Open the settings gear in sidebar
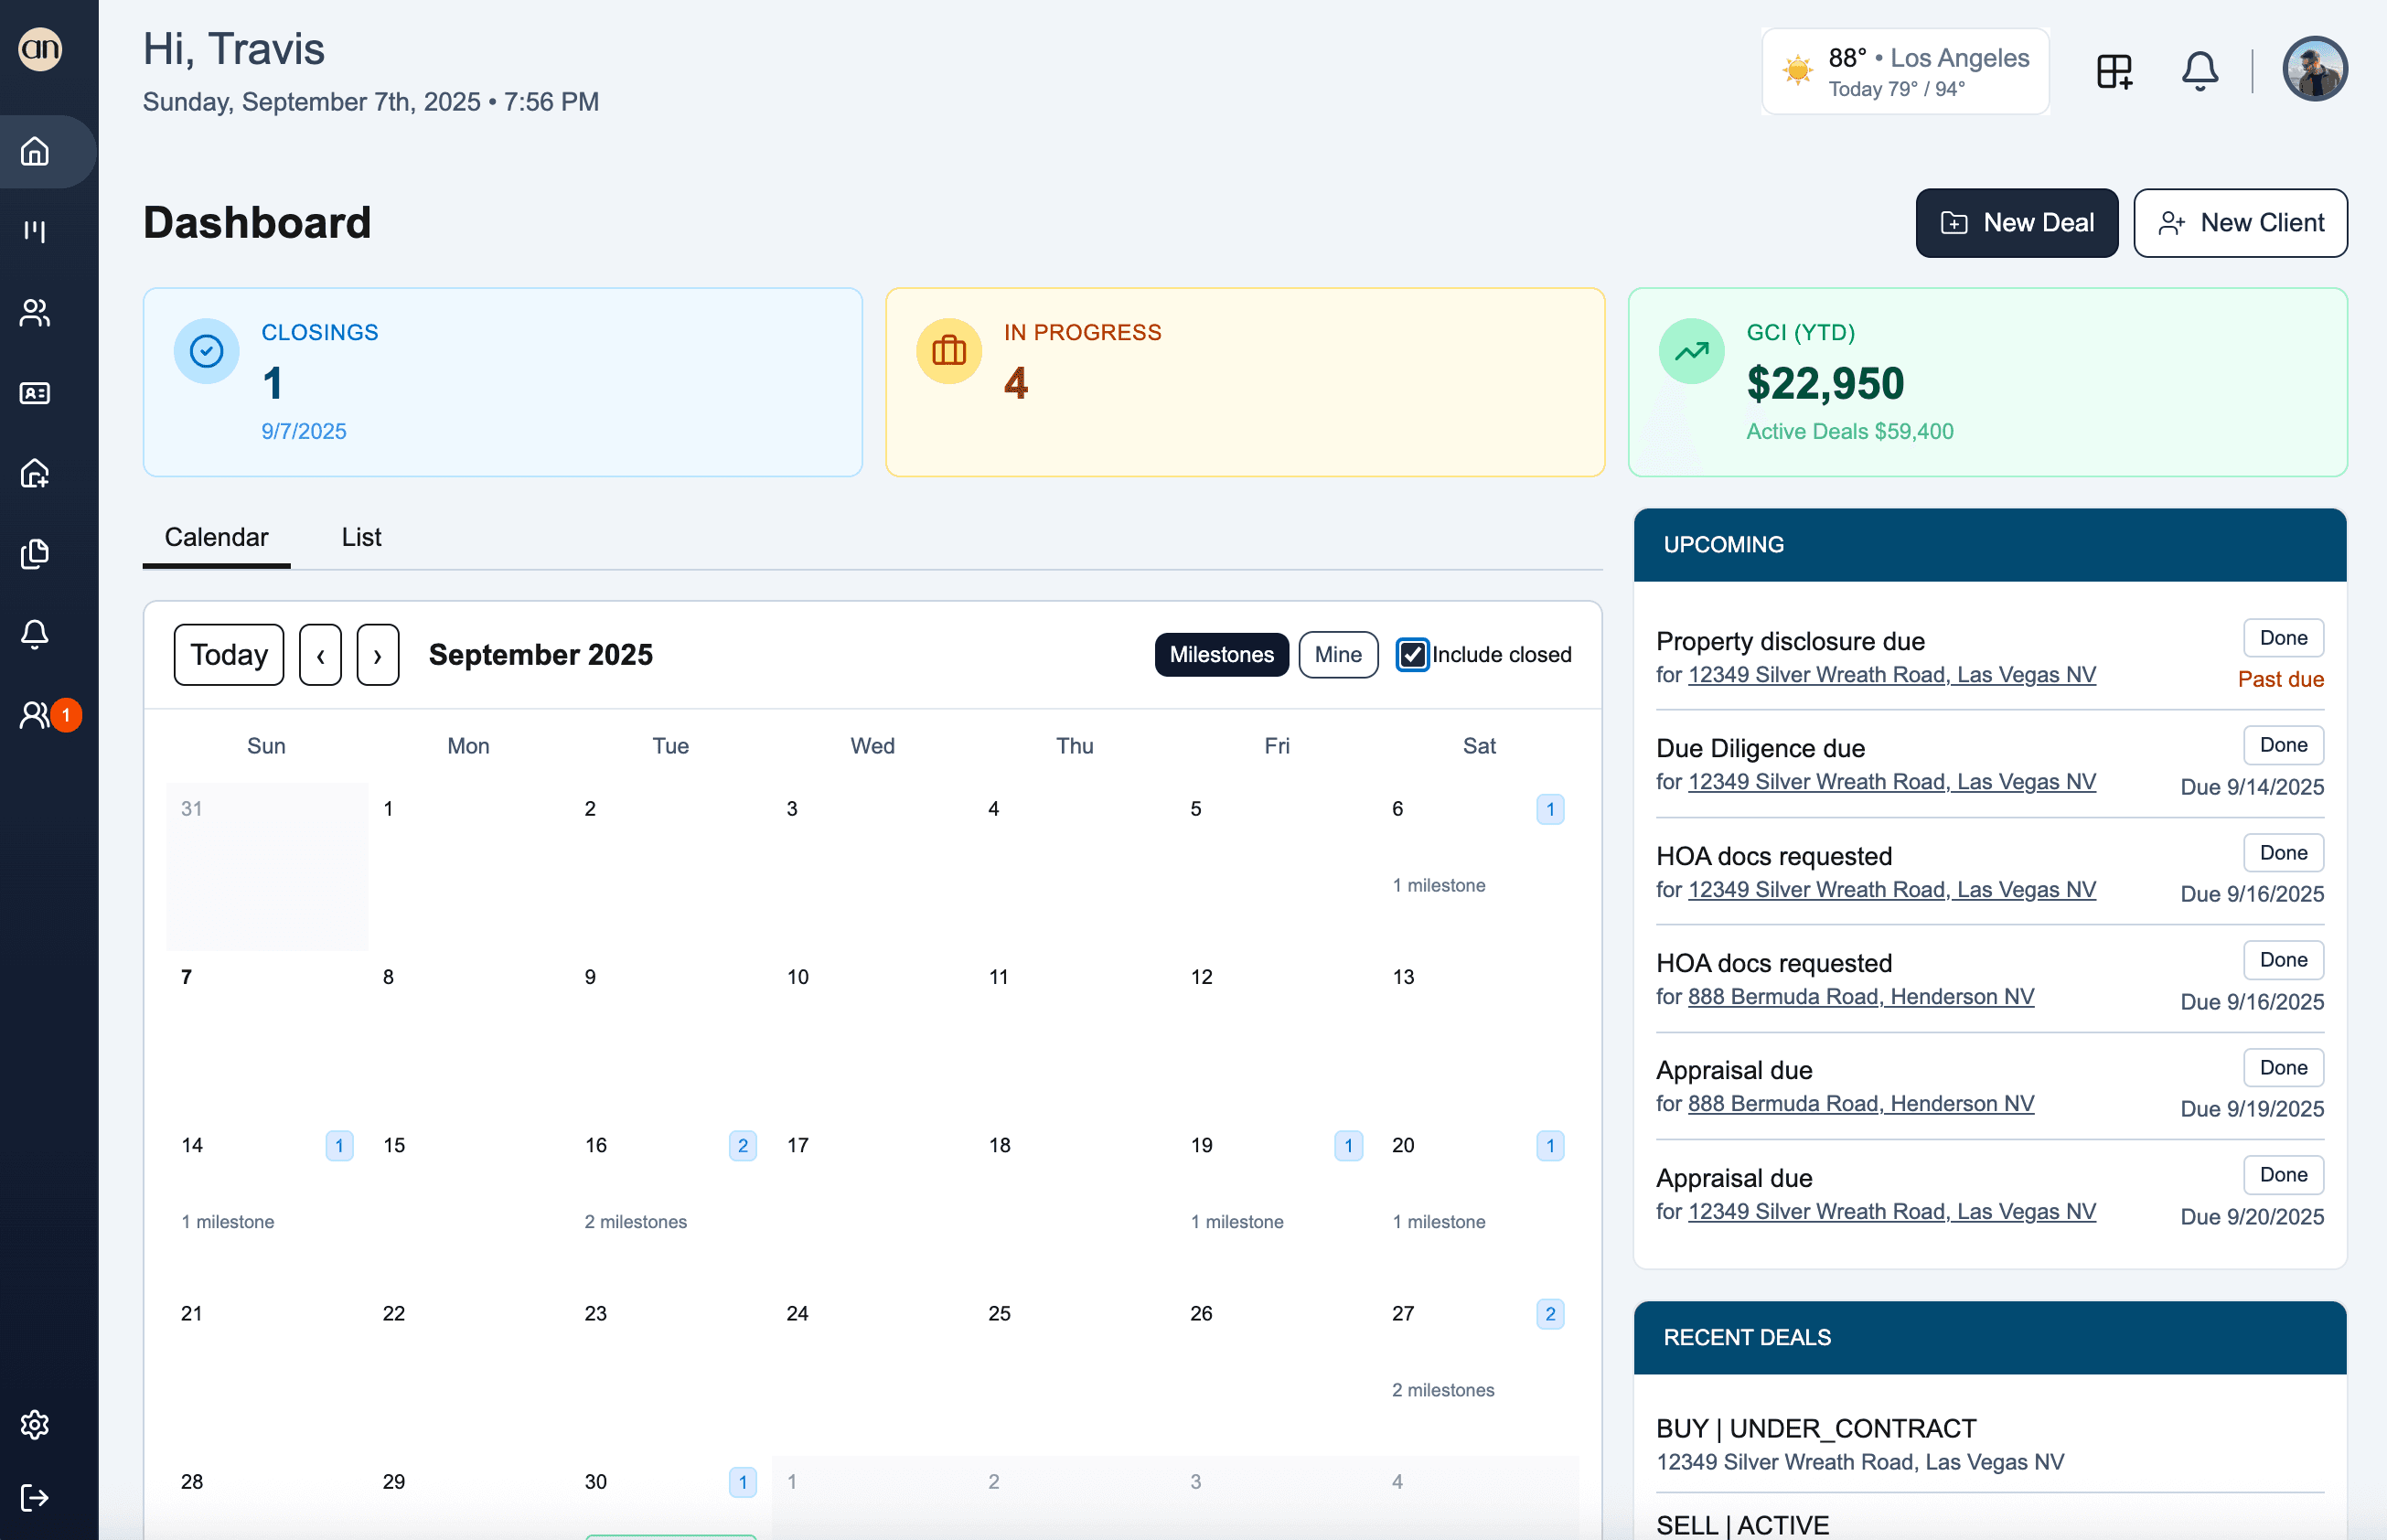This screenshot has width=2387, height=1540. [x=35, y=1424]
